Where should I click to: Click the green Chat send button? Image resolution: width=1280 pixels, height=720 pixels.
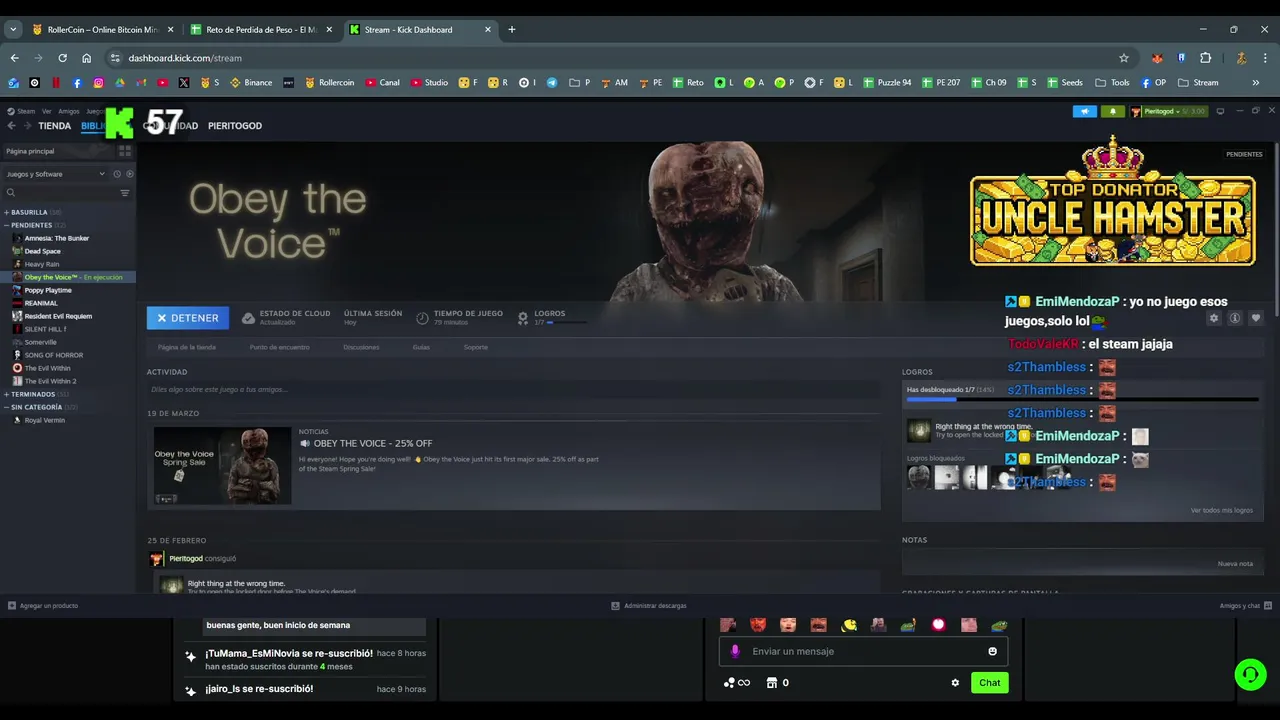(x=989, y=683)
